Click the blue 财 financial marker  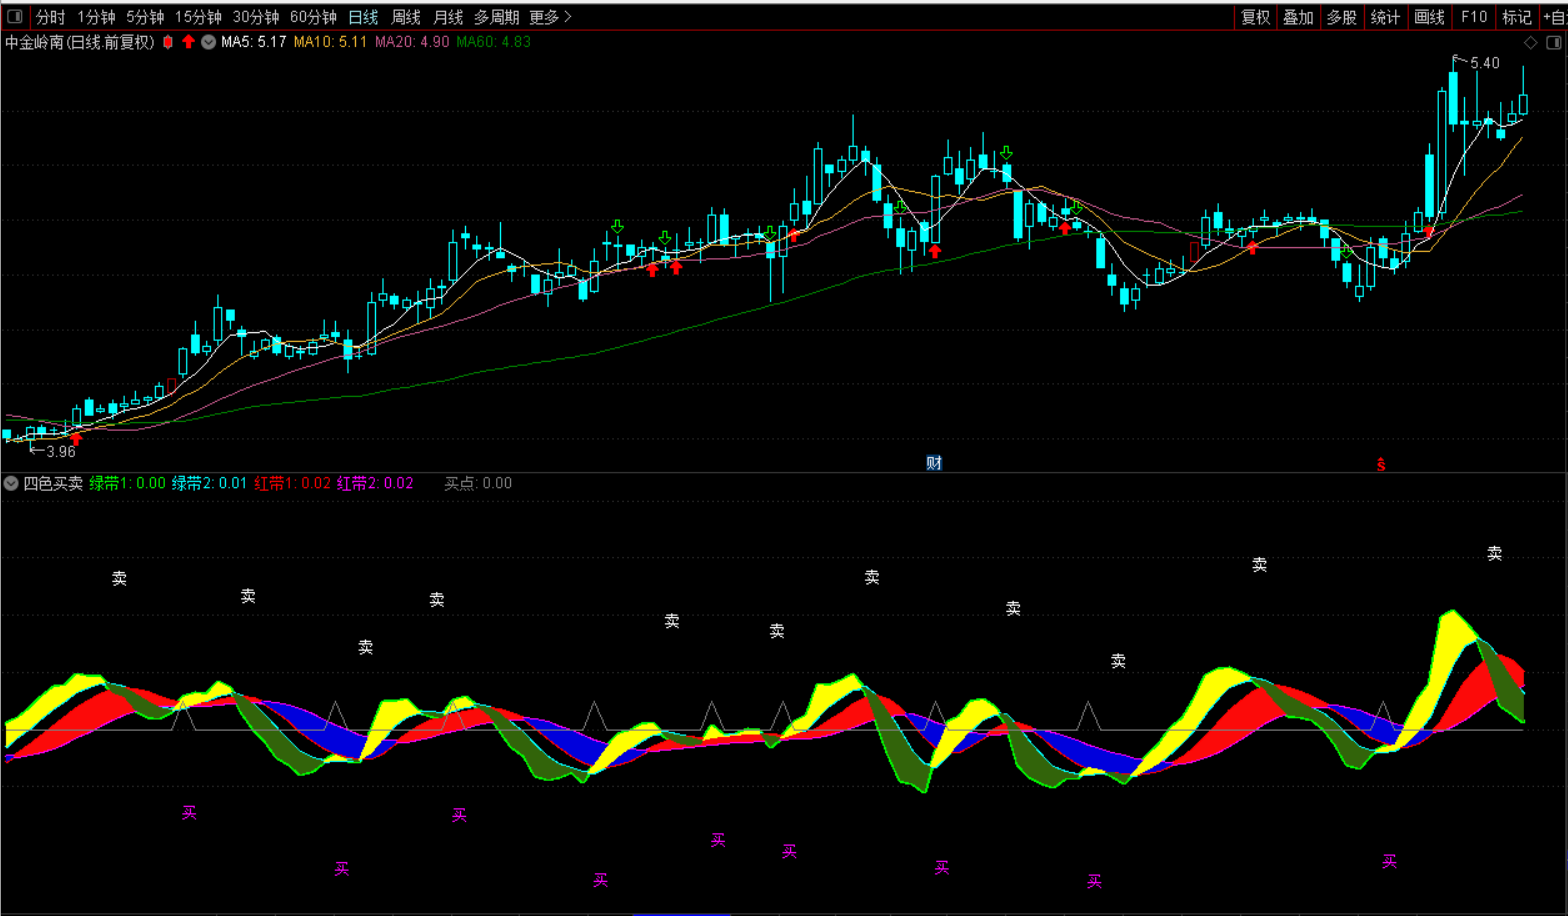[x=934, y=462]
